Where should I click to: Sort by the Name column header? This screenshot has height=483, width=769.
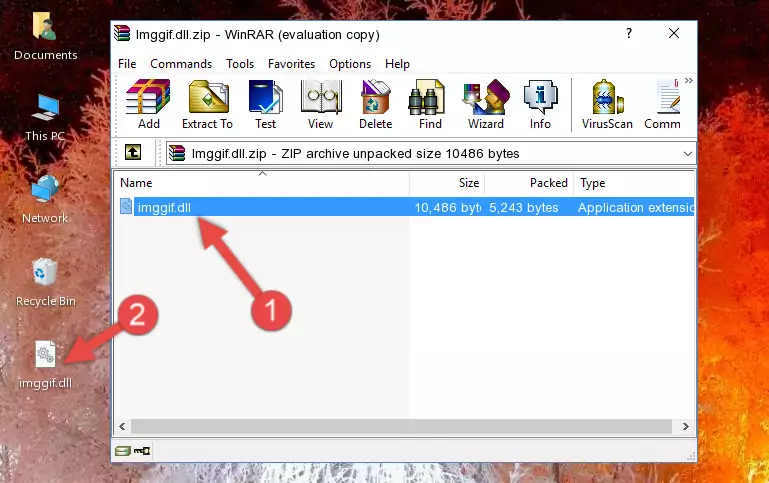(262, 183)
